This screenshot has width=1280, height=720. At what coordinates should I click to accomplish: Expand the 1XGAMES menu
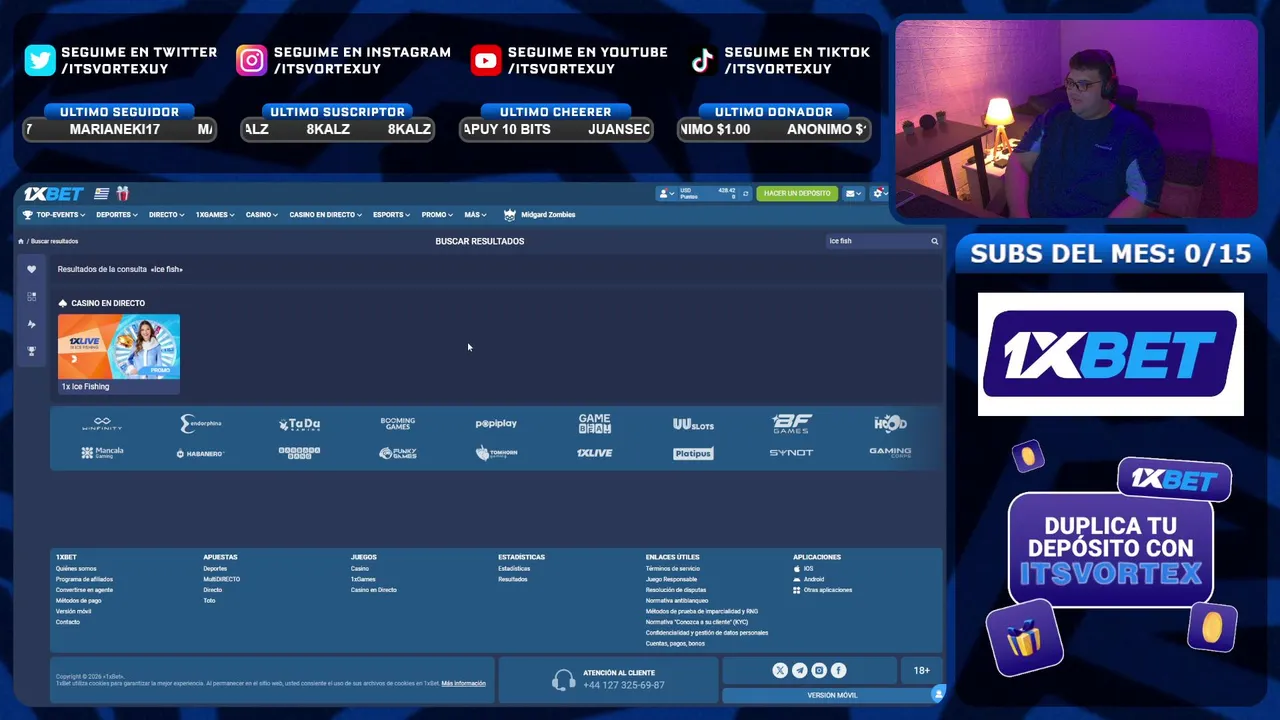click(x=215, y=215)
